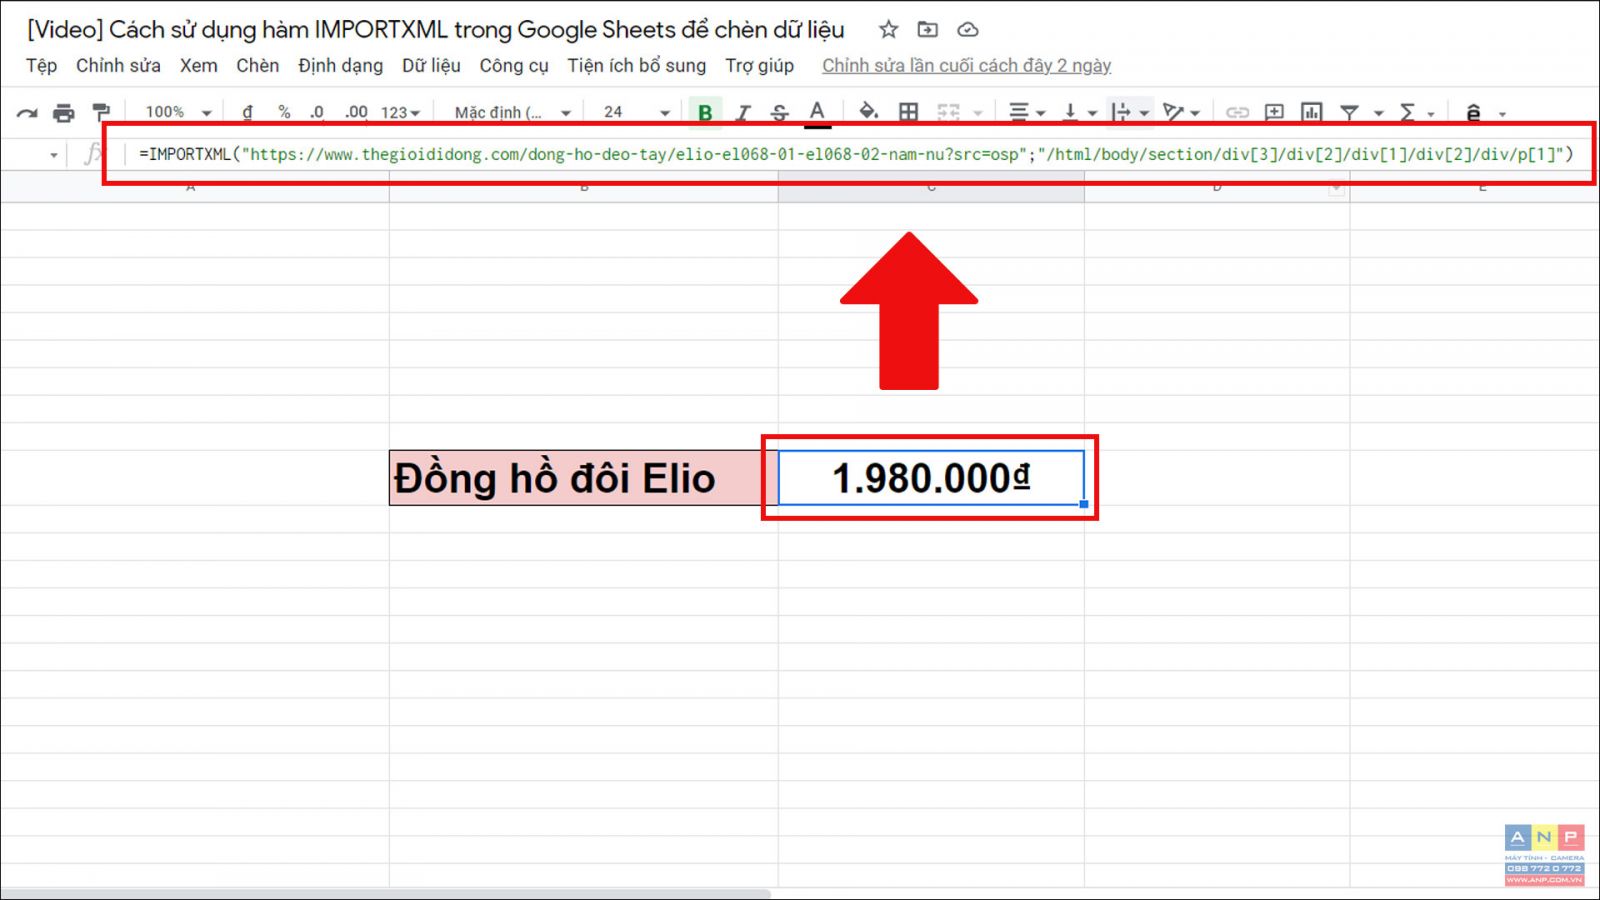
Task: Expand input tools dropdown arrow
Action: pyautogui.click(x=1502, y=114)
